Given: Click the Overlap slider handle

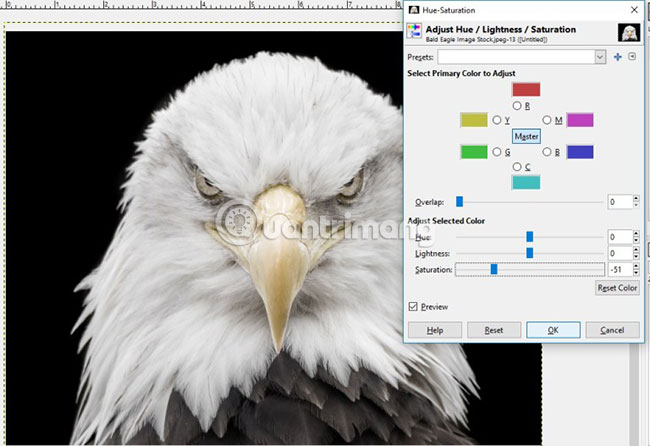Looking at the screenshot, I should (459, 201).
